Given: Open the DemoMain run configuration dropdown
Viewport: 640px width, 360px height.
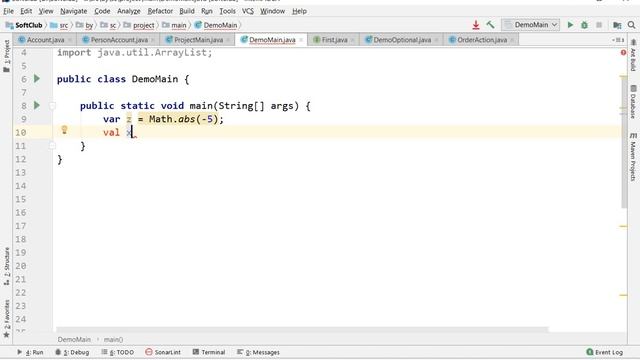Looking at the screenshot, I should pos(531,25).
